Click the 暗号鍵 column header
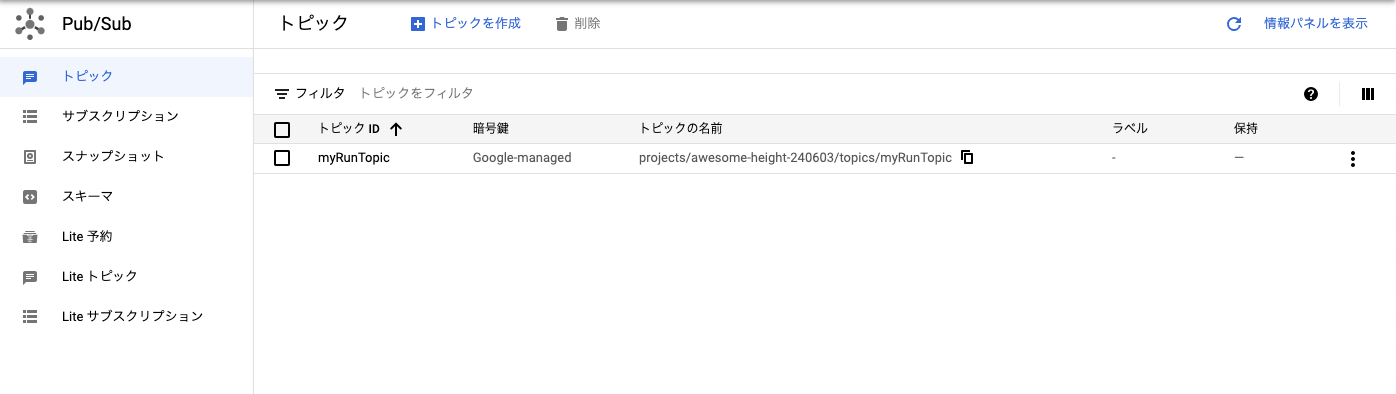The width and height of the screenshot is (1396, 394). 491,129
